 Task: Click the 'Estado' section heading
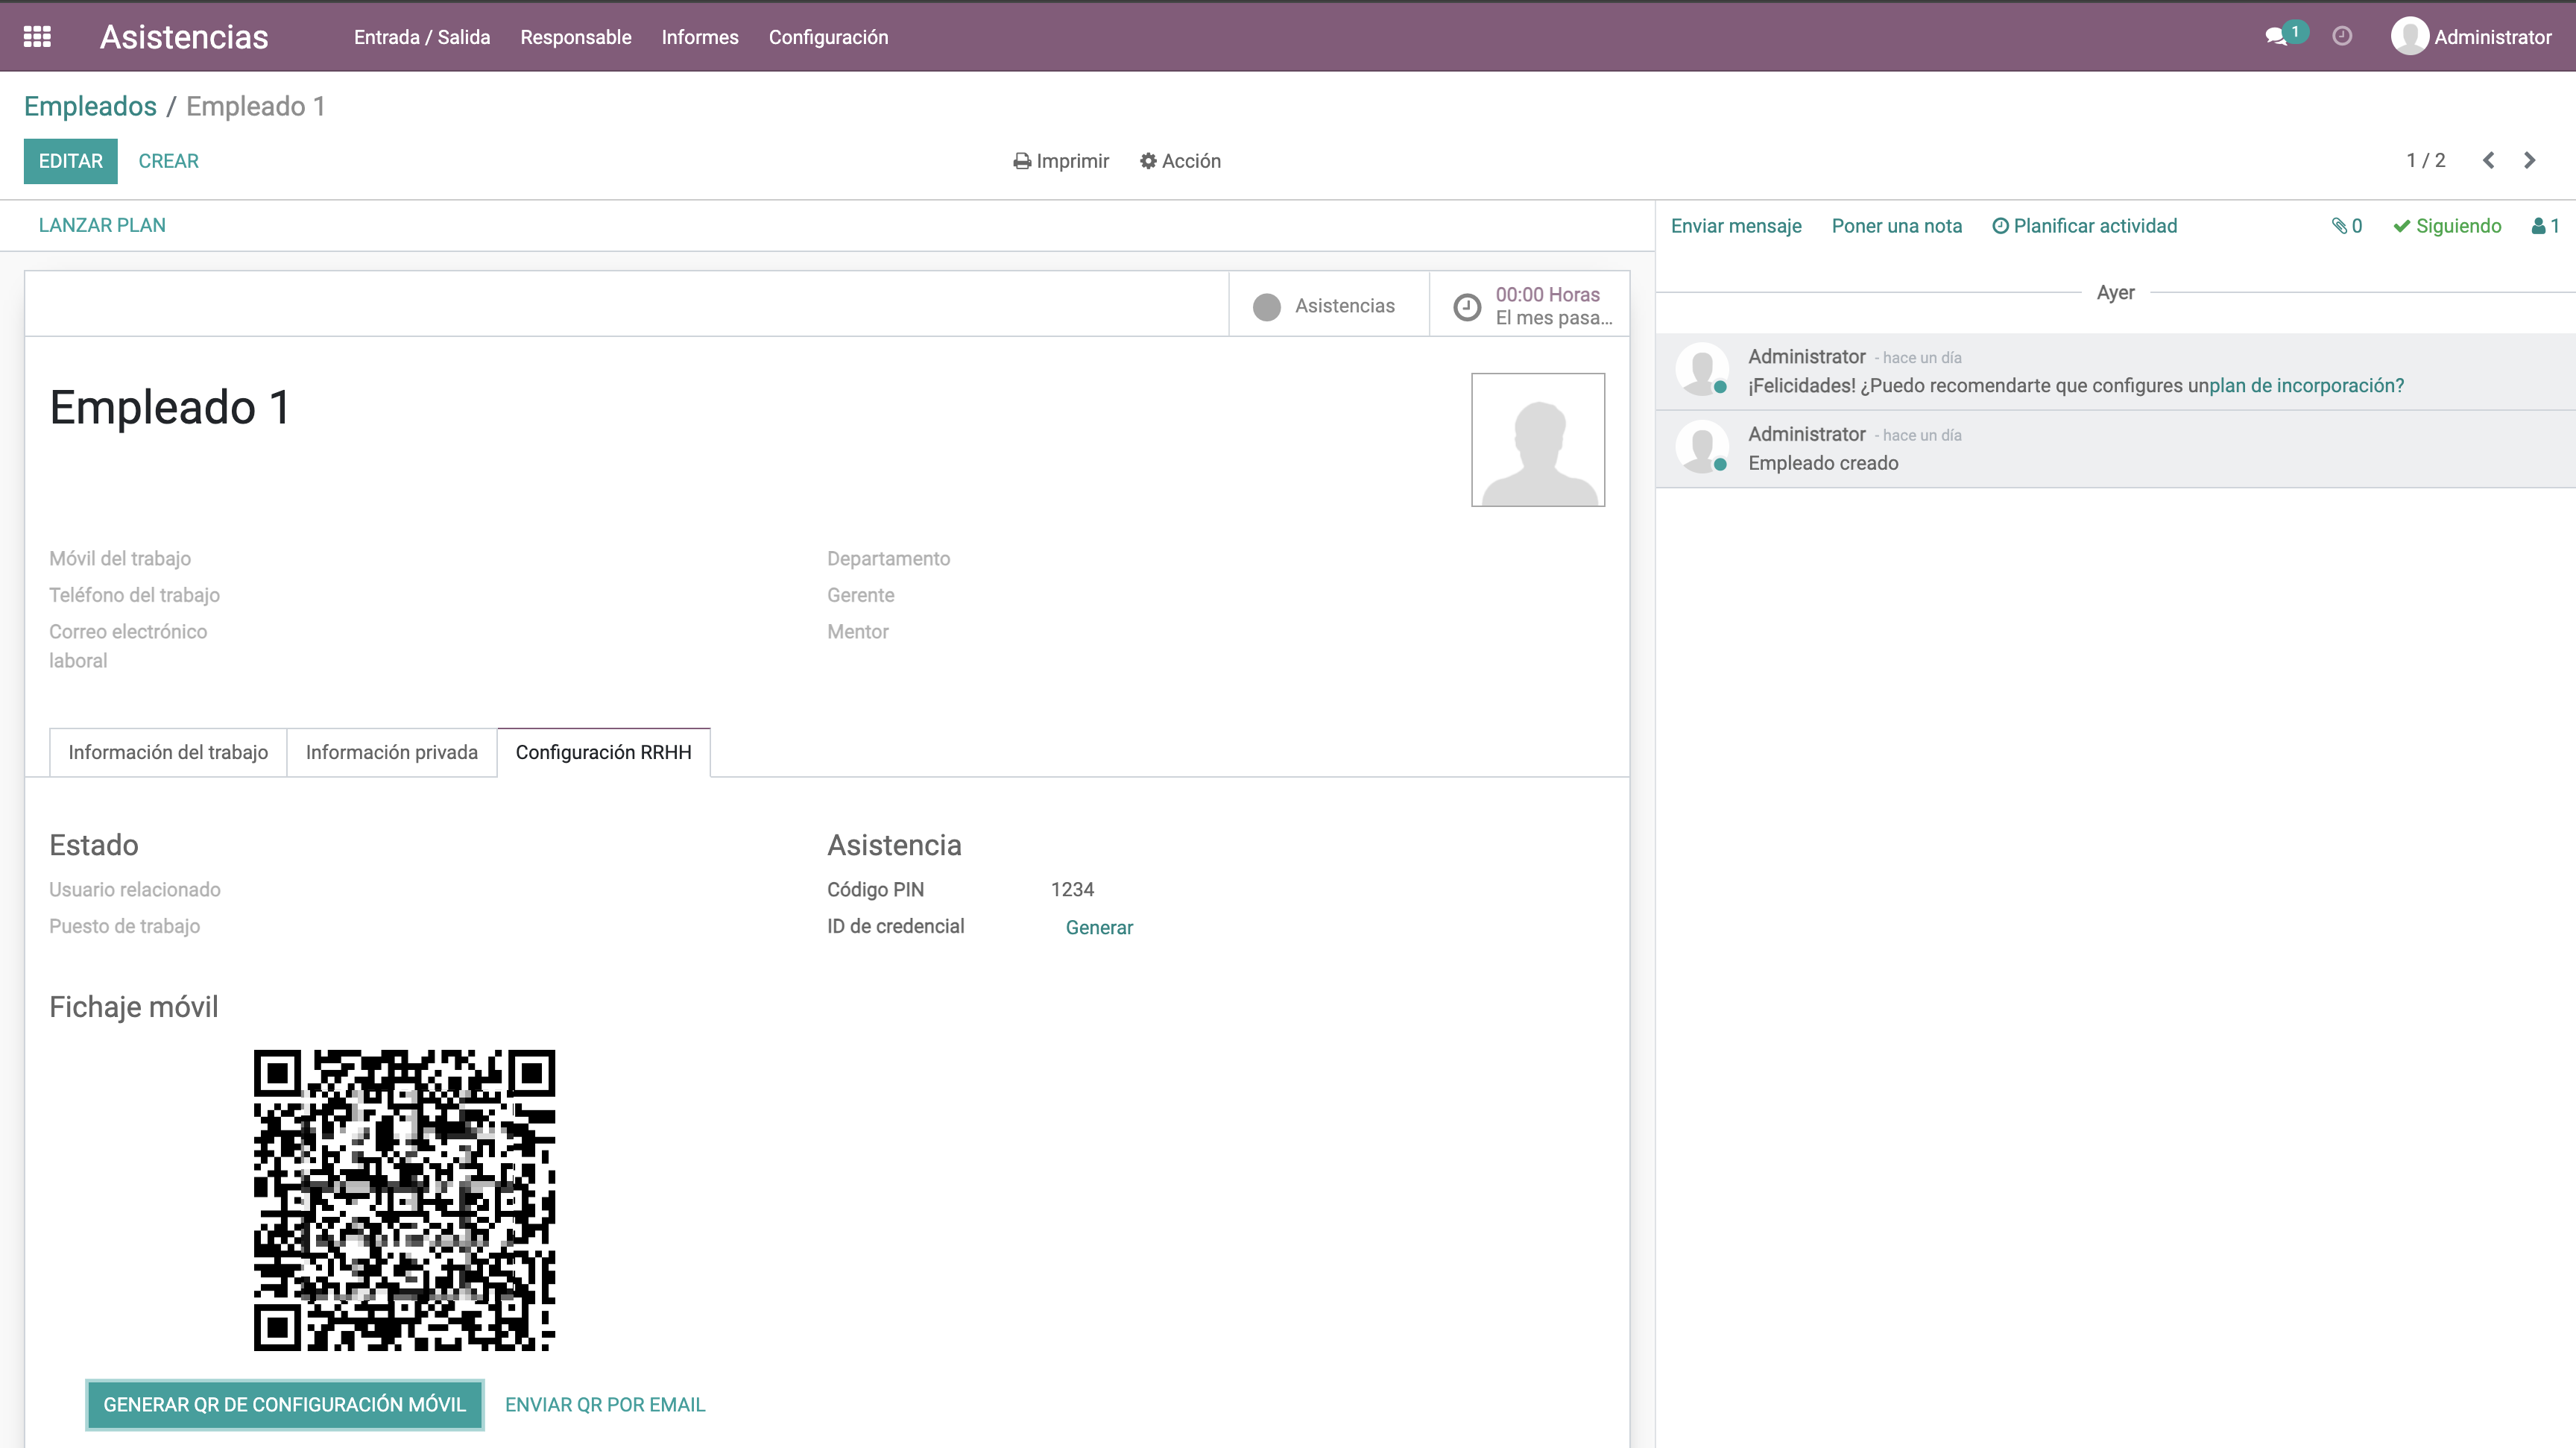(94, 845)
